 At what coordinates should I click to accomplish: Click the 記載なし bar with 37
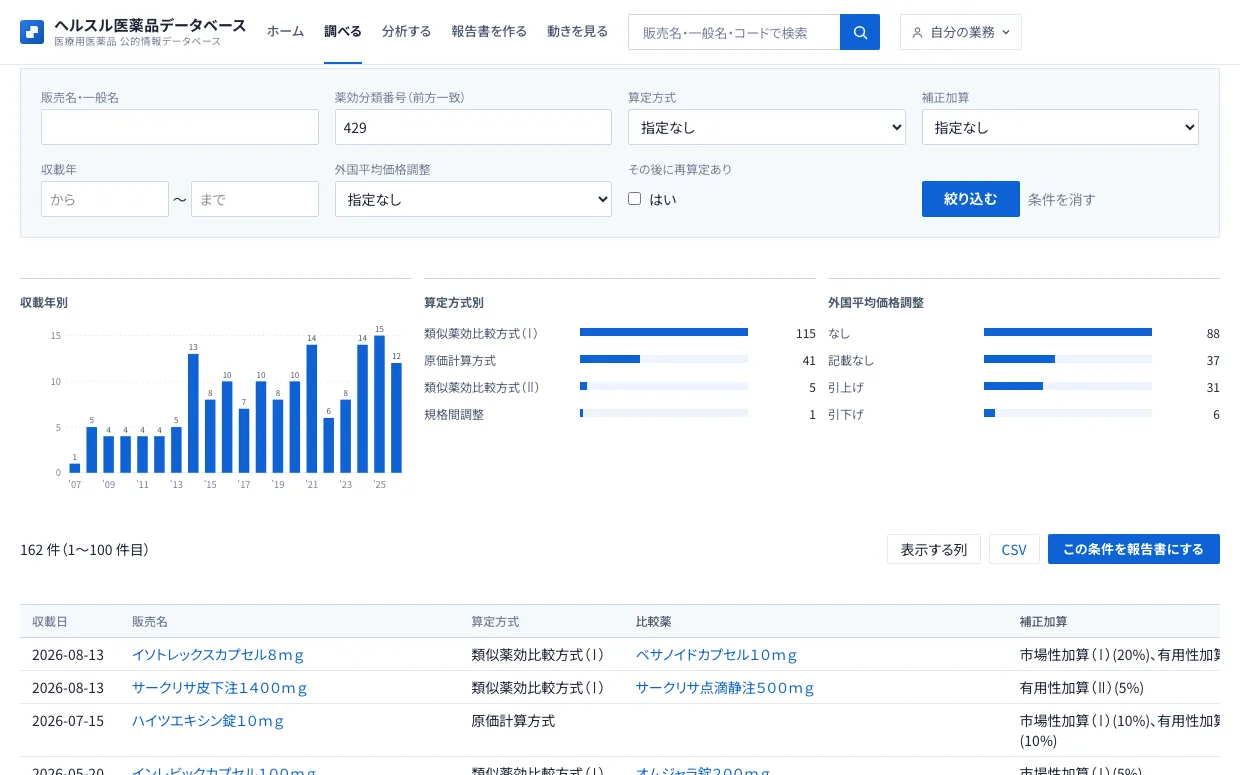tap(1019, 359)
